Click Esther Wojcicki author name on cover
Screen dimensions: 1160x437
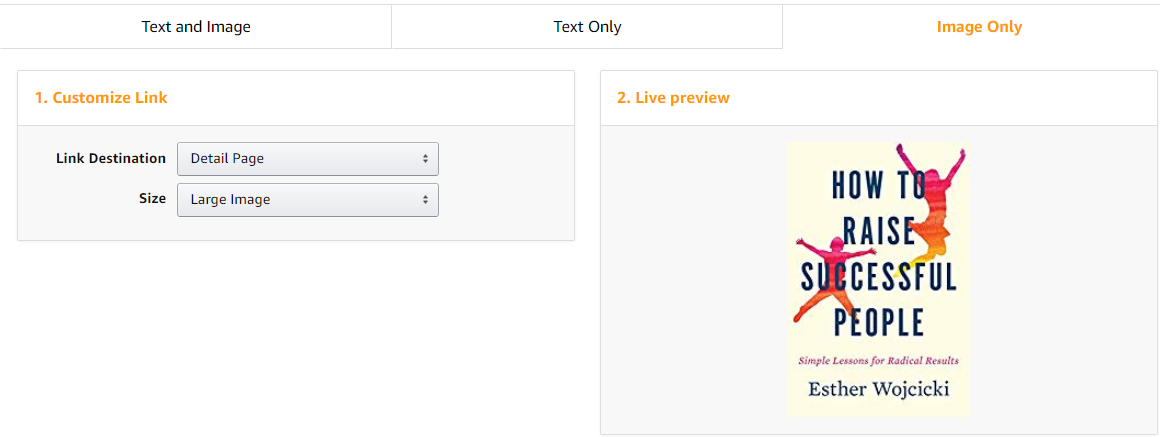(877, 388)
